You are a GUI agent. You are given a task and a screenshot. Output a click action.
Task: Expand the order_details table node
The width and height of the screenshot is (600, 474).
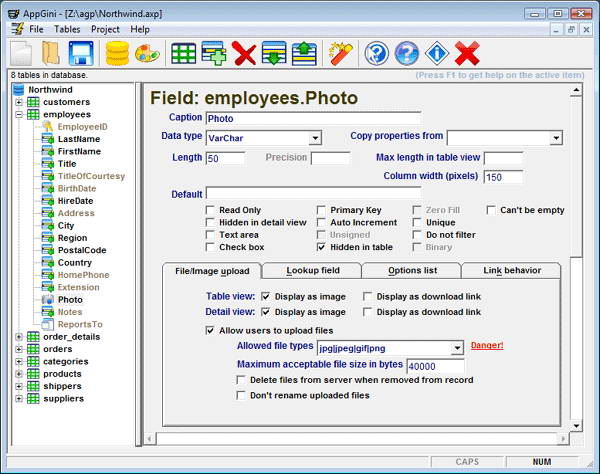coord(19,337)
